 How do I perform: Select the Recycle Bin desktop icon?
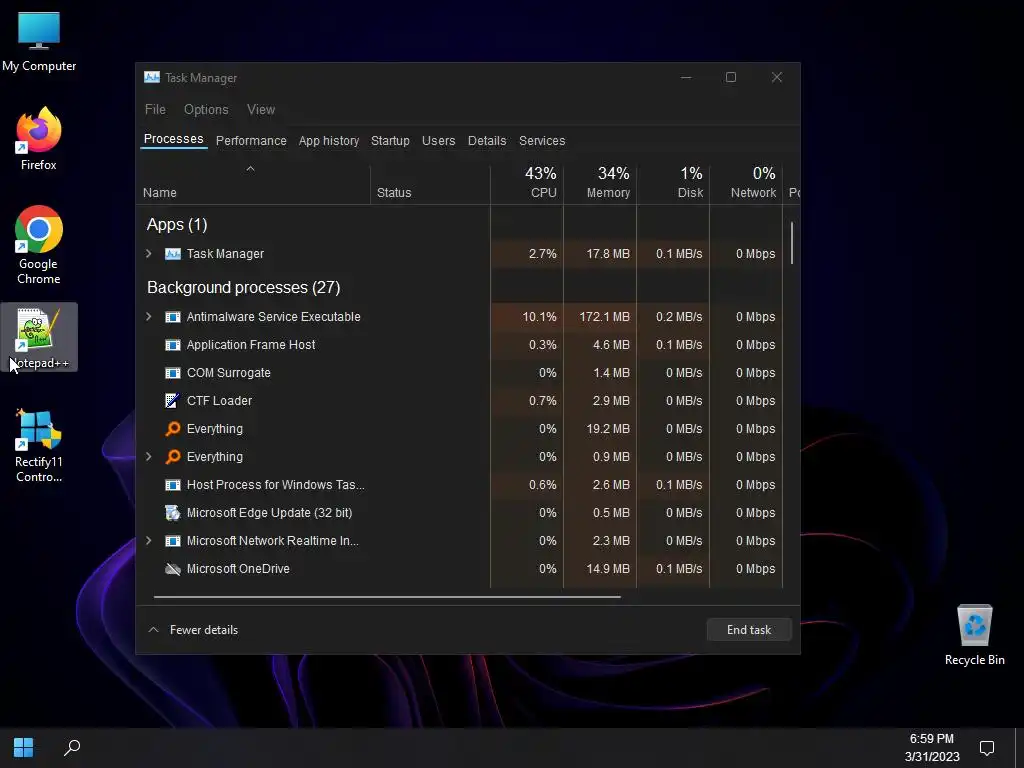coord(974,635)
